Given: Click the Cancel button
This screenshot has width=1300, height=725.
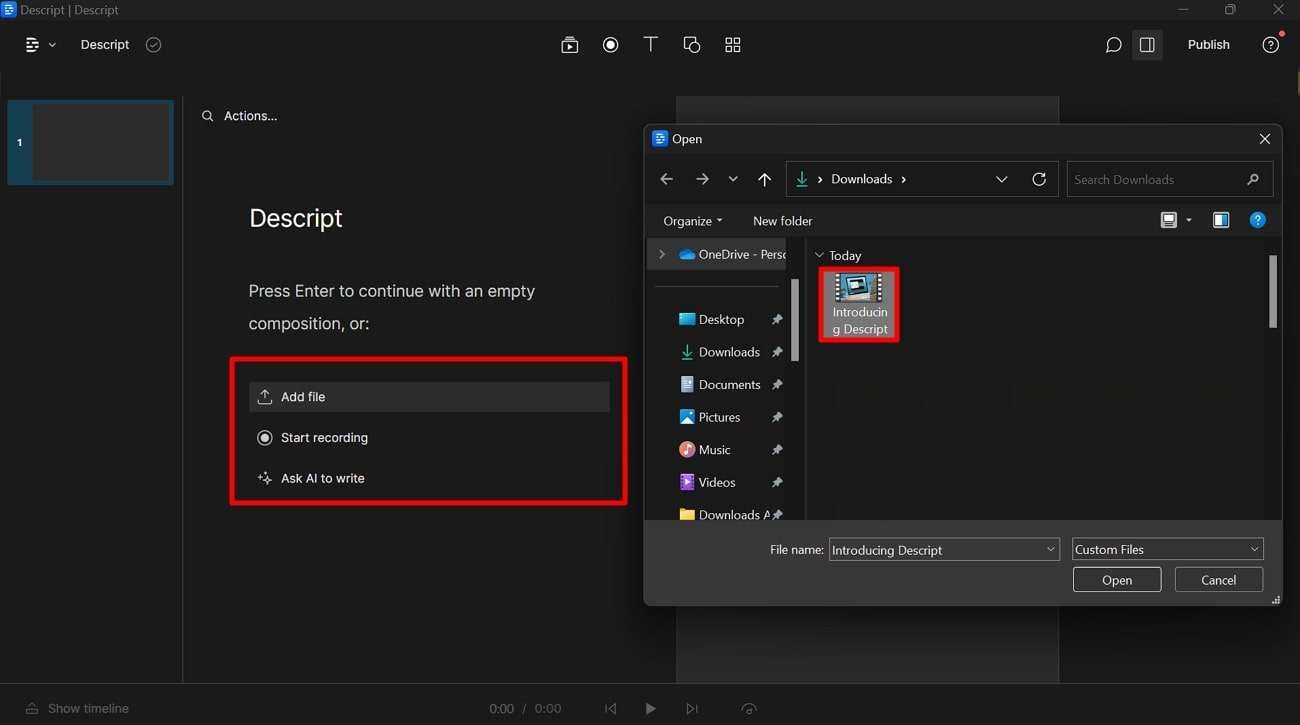Looking at the screenshot, I should pos(1218,580).
